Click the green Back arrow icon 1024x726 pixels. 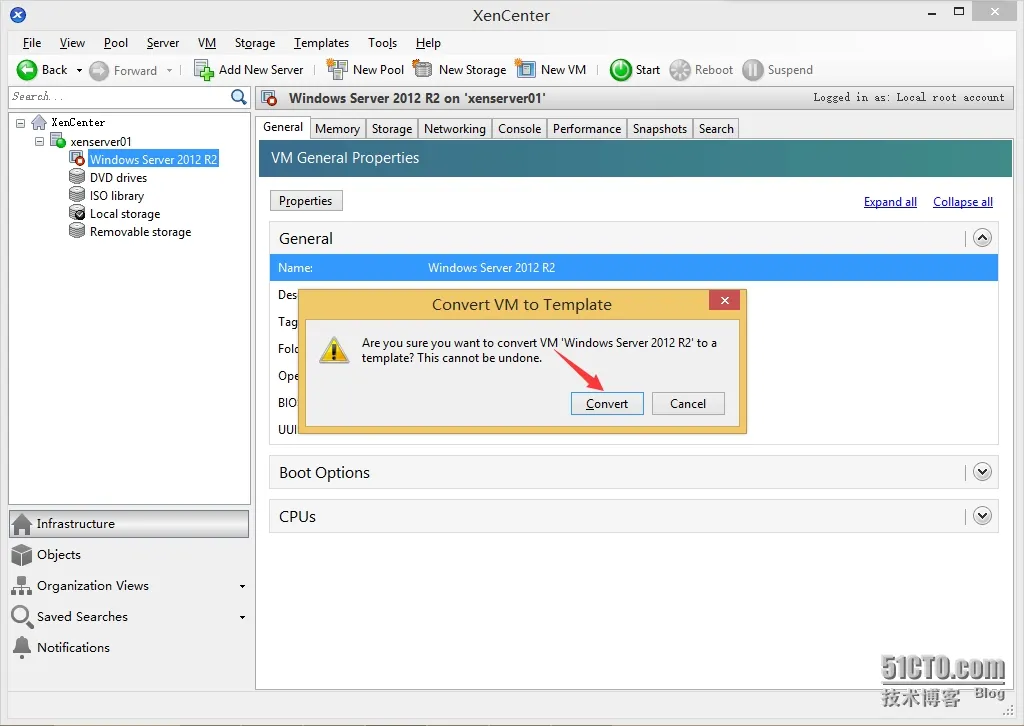click(27, 70)
